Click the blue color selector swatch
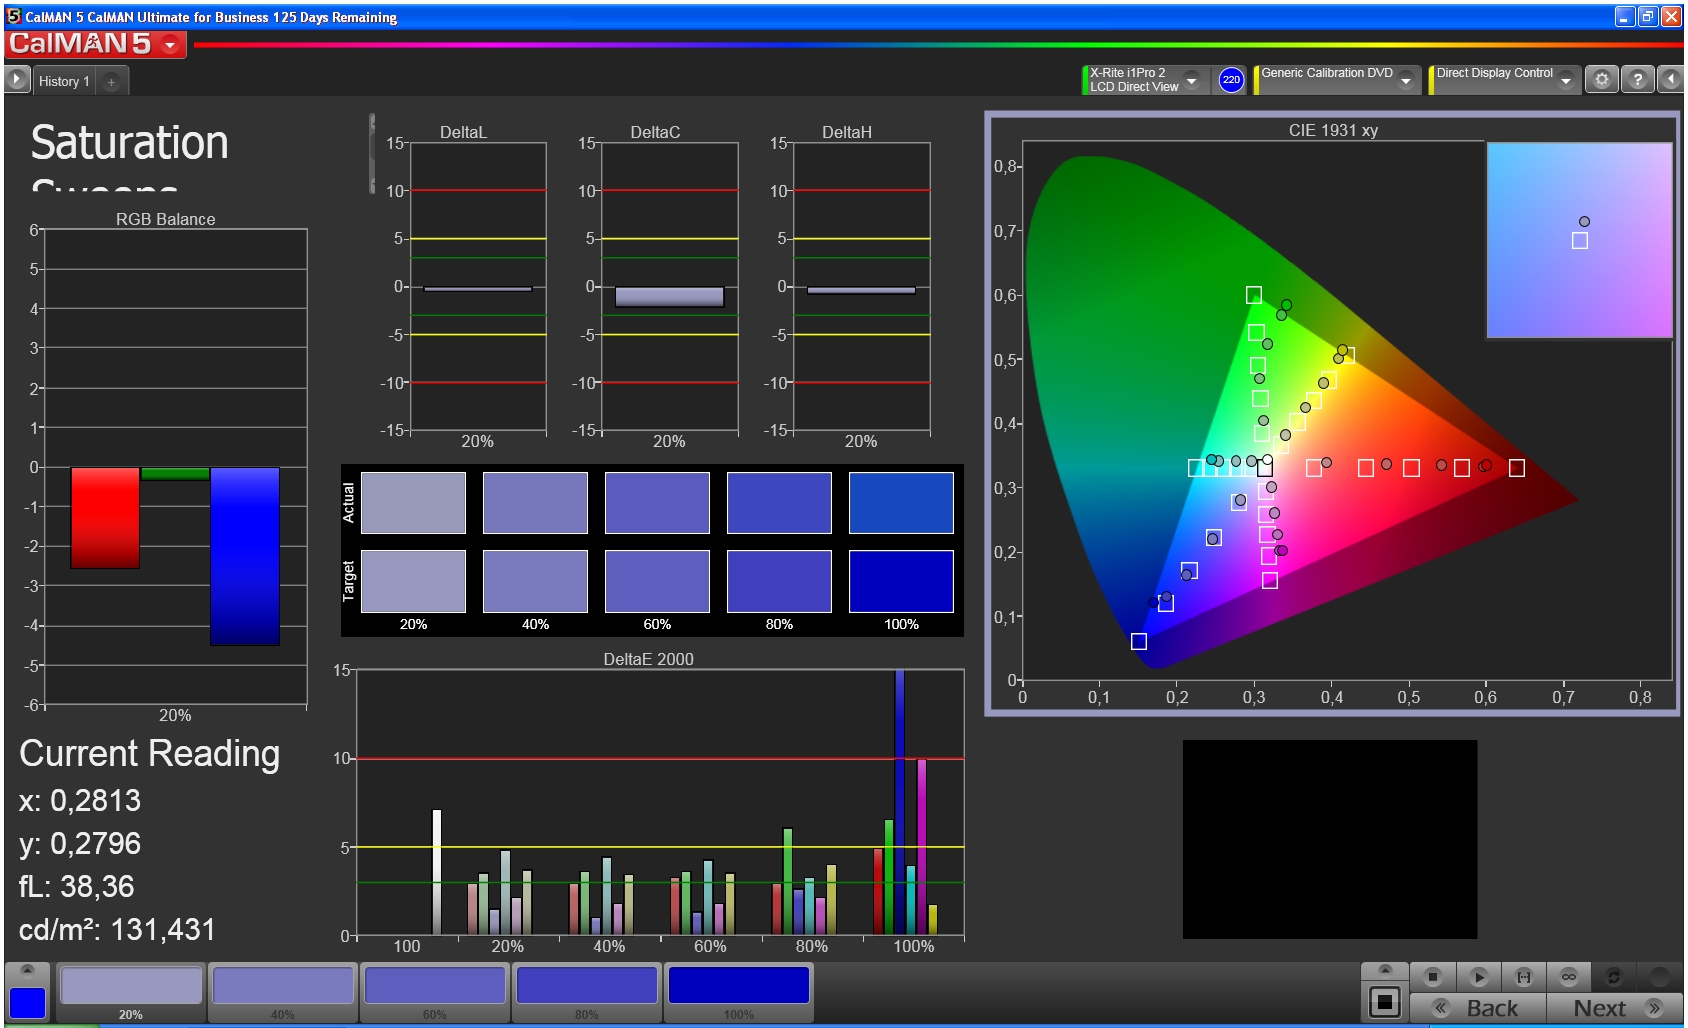Image resolution: width=1688 pixels, height=1028 pixels. click(27, 1003)
